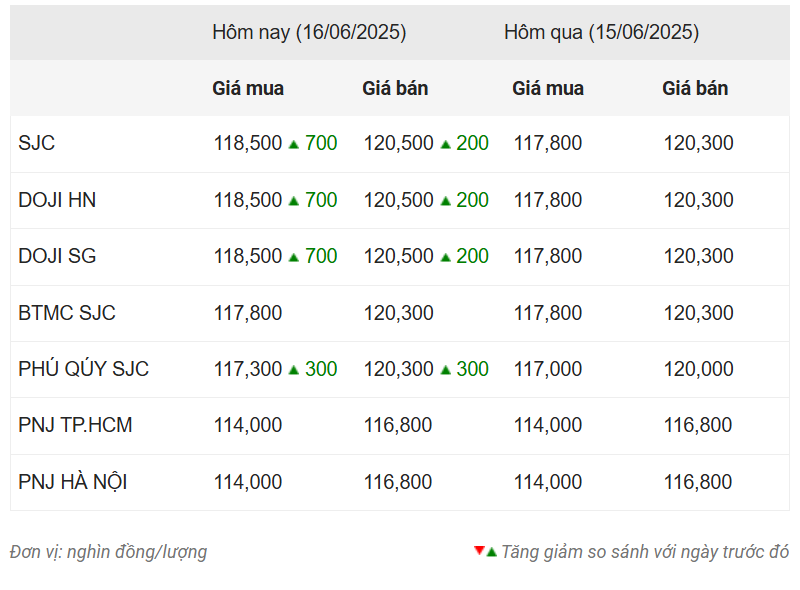800x590 pixels.
Task: Click the up arrow in PHÚ QUÝ SJC sell price
Action: pyautogui.click(x=445, y=370)
